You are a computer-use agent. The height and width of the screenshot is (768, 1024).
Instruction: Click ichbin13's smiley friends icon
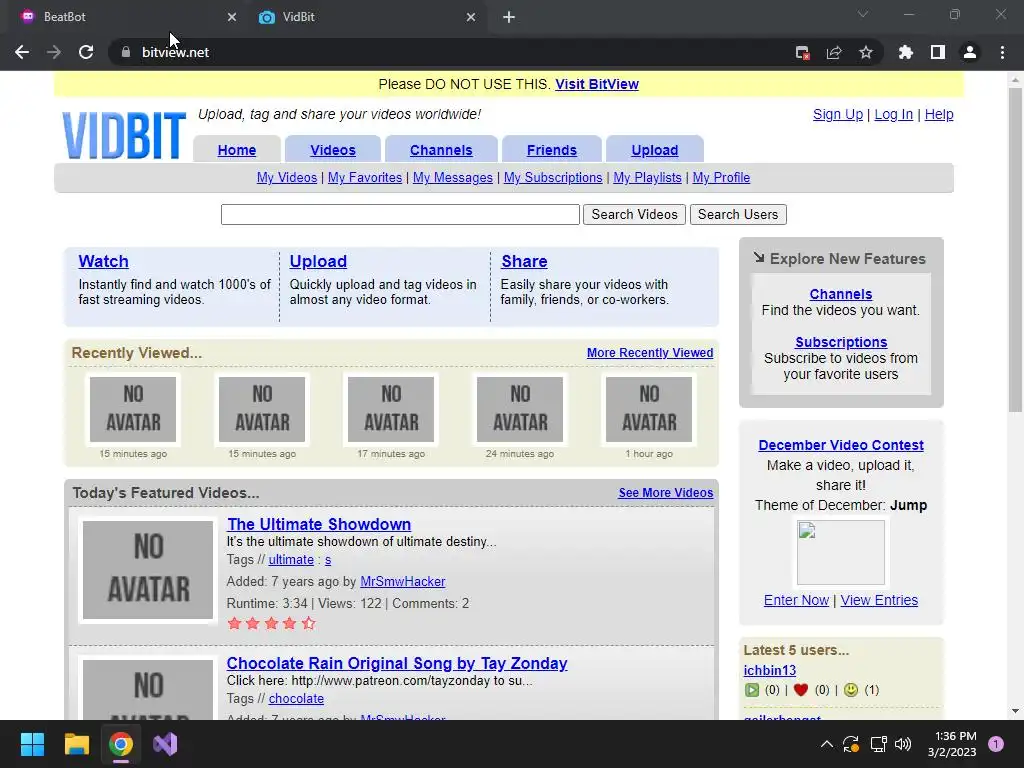(x=850, y=690)
